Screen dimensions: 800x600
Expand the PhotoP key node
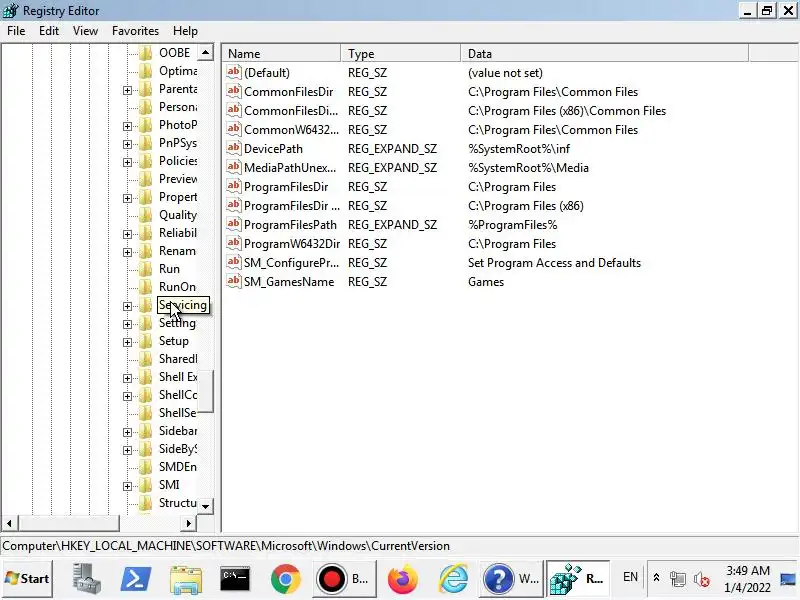click(128, 126)
